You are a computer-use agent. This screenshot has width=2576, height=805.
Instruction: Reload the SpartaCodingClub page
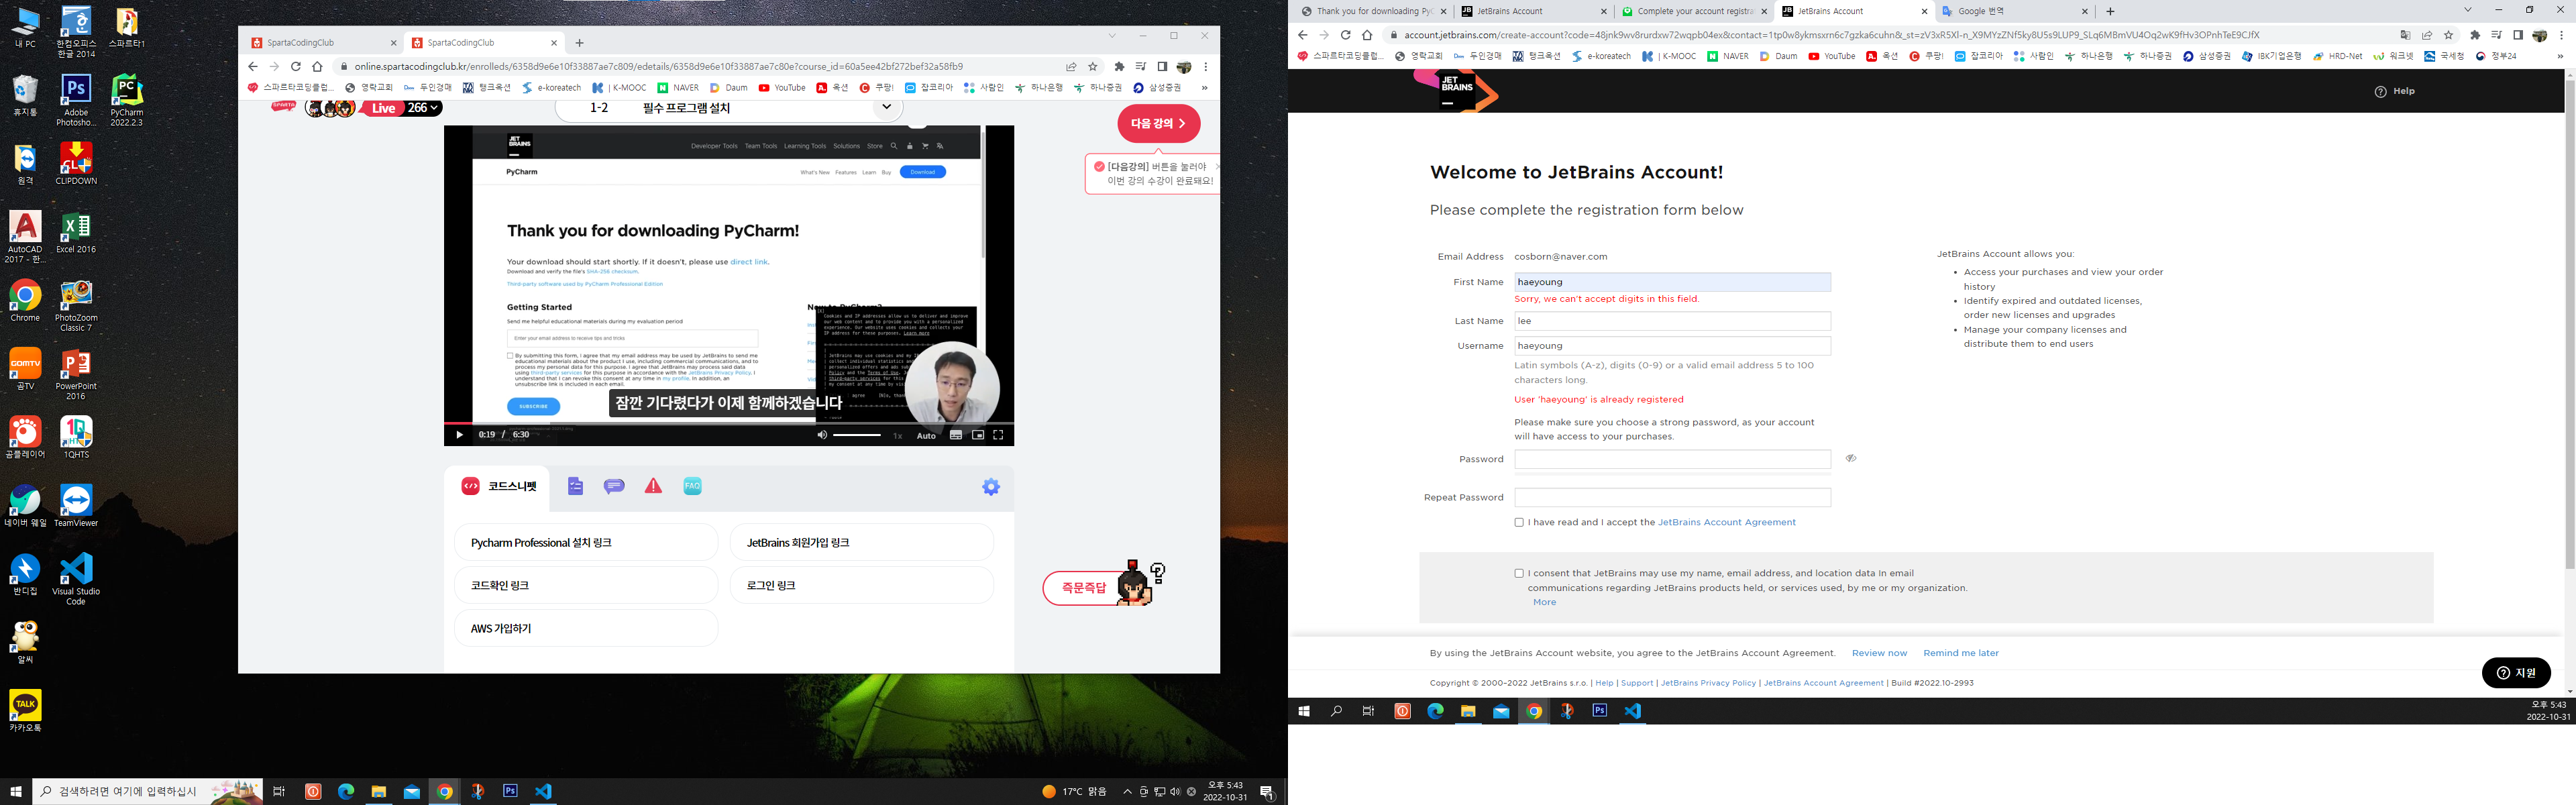point(296,67)
